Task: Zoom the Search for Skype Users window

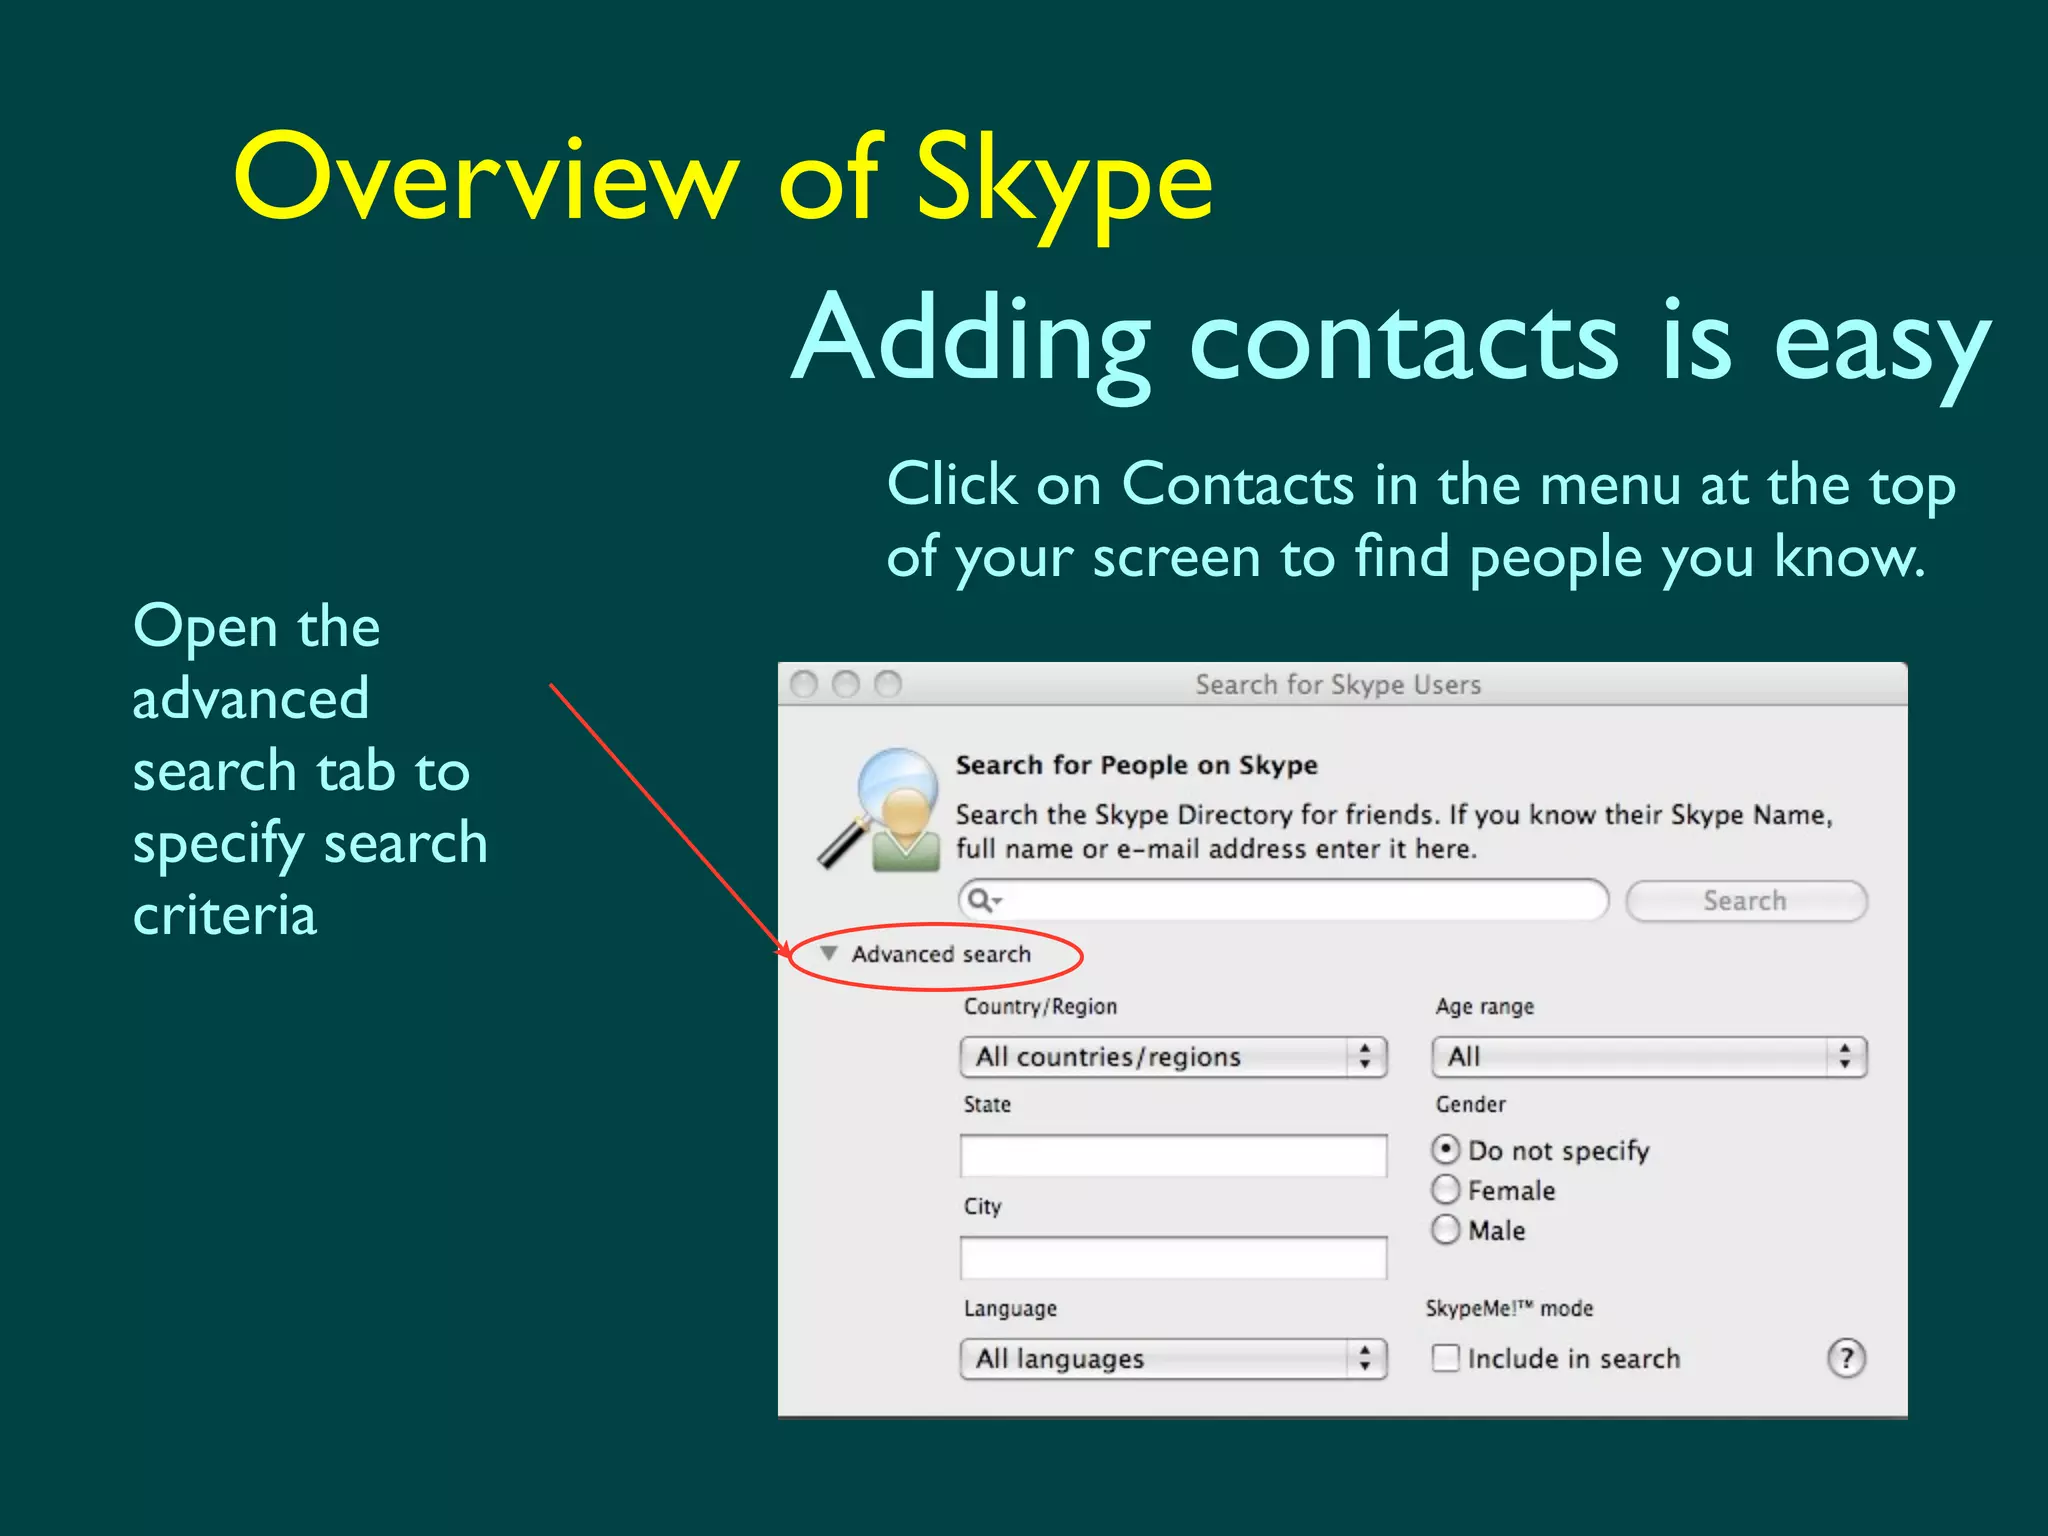Action: (888, 684)
